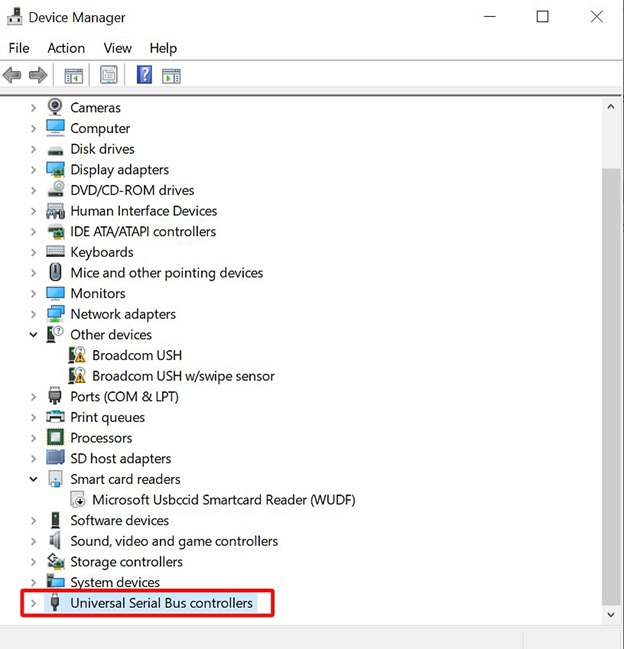This screenshot has width=624, height=649.
Task: Click warning icon beside Broadcom USH w/swipe sensor
Action: click(x=77, y=375)
